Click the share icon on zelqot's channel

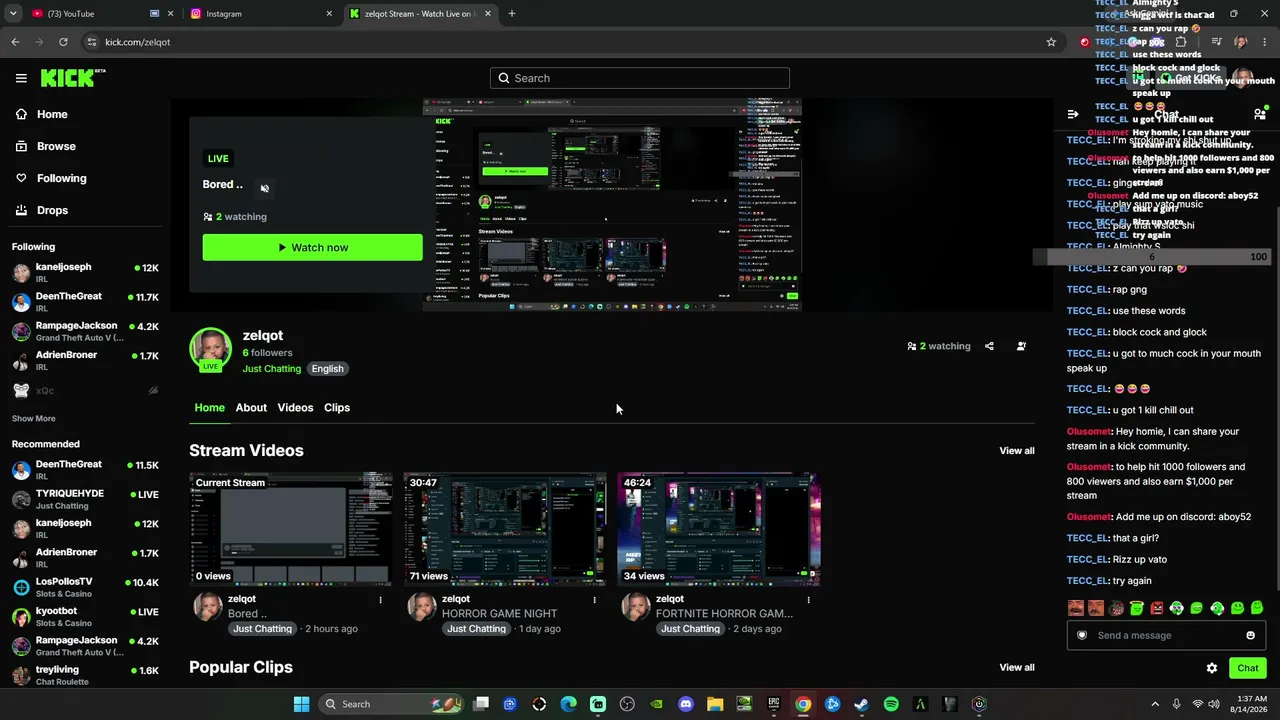coord(989,346)
